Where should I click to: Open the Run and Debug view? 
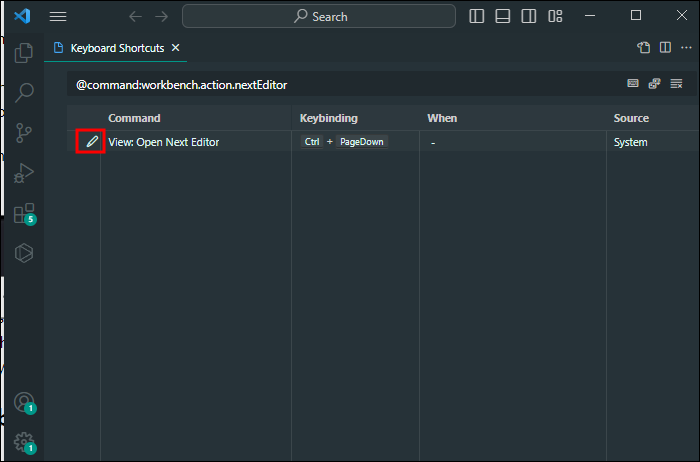point(24,173)
